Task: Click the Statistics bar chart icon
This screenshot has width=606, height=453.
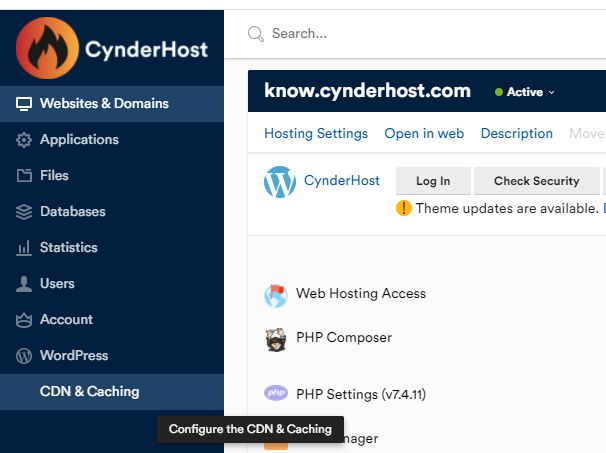Action: tap(24, 248)
